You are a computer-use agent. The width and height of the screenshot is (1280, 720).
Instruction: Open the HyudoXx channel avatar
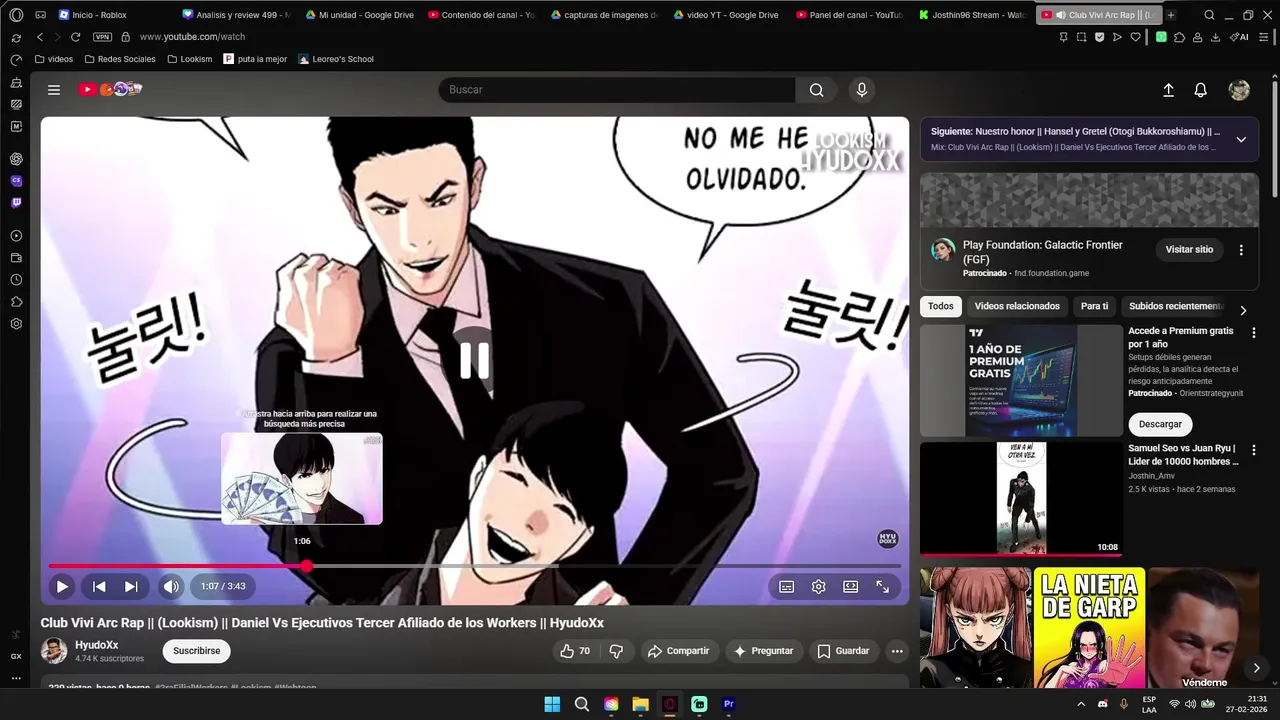tap(54, 651)
